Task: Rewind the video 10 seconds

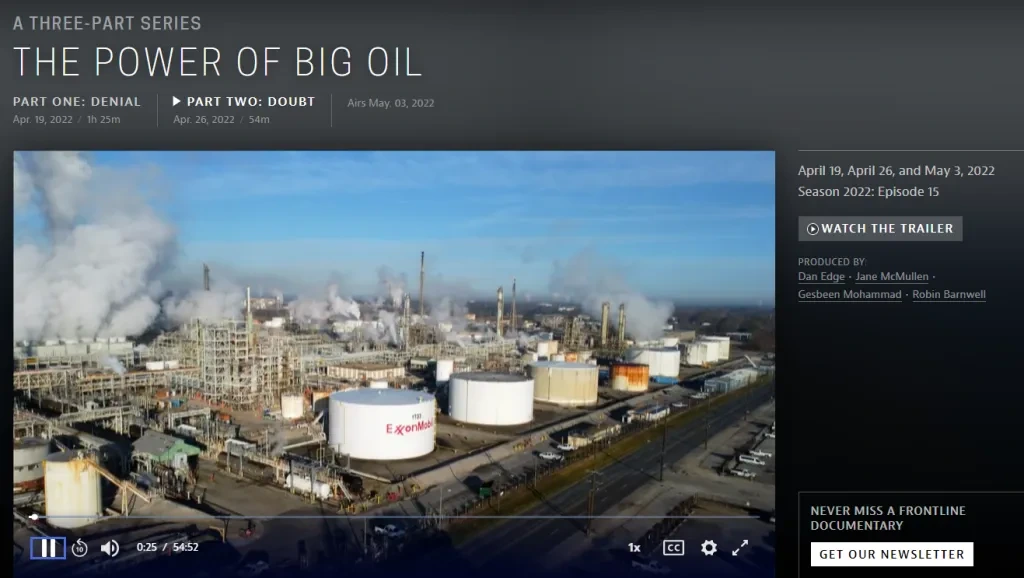Action: pyautogui.click(x=80, y=548)
